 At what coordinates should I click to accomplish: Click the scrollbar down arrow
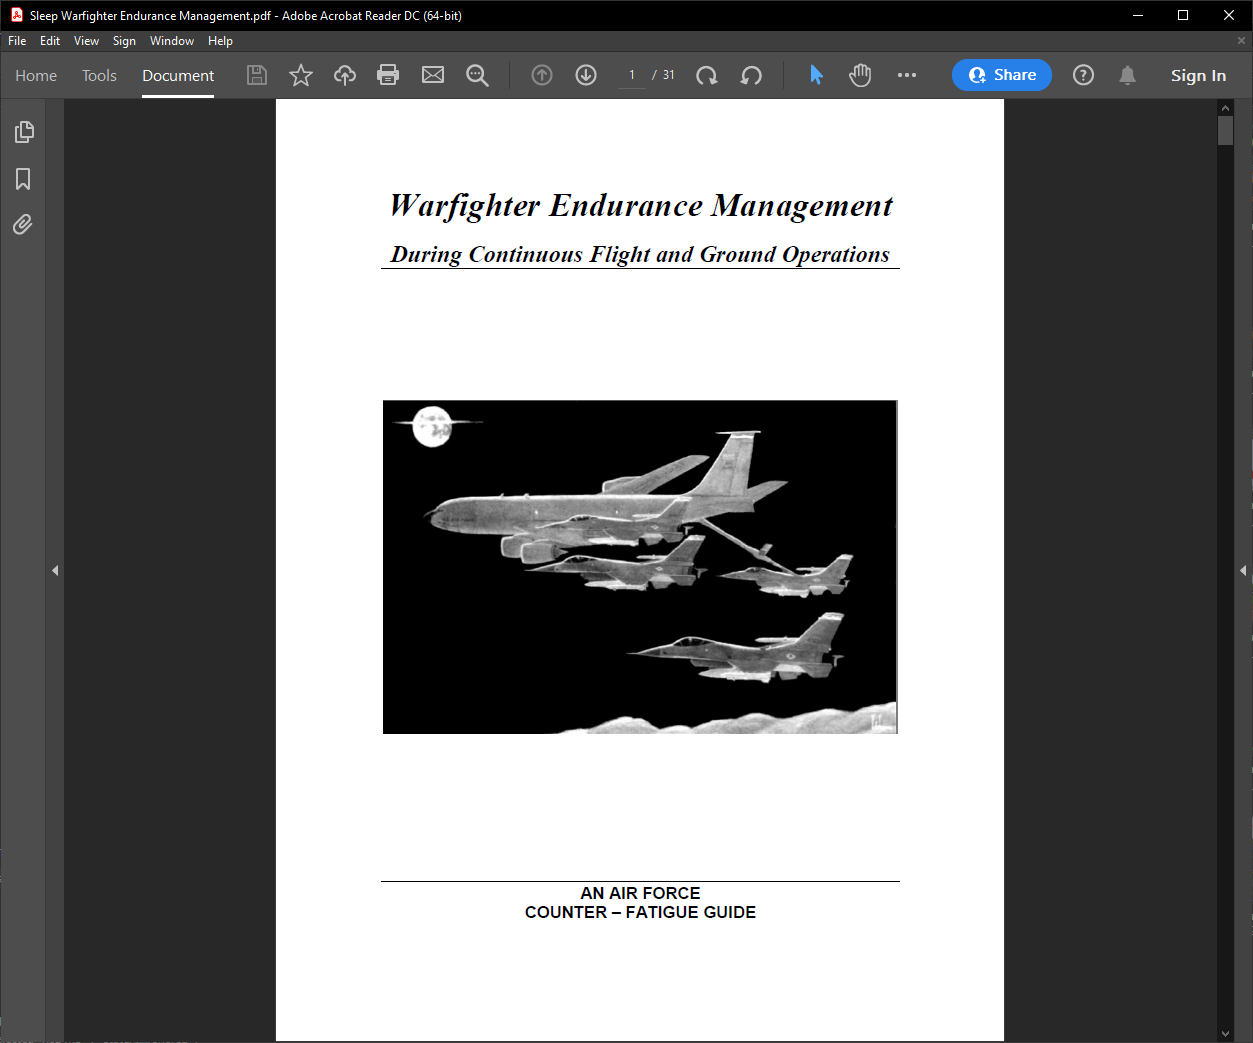1226,1033
